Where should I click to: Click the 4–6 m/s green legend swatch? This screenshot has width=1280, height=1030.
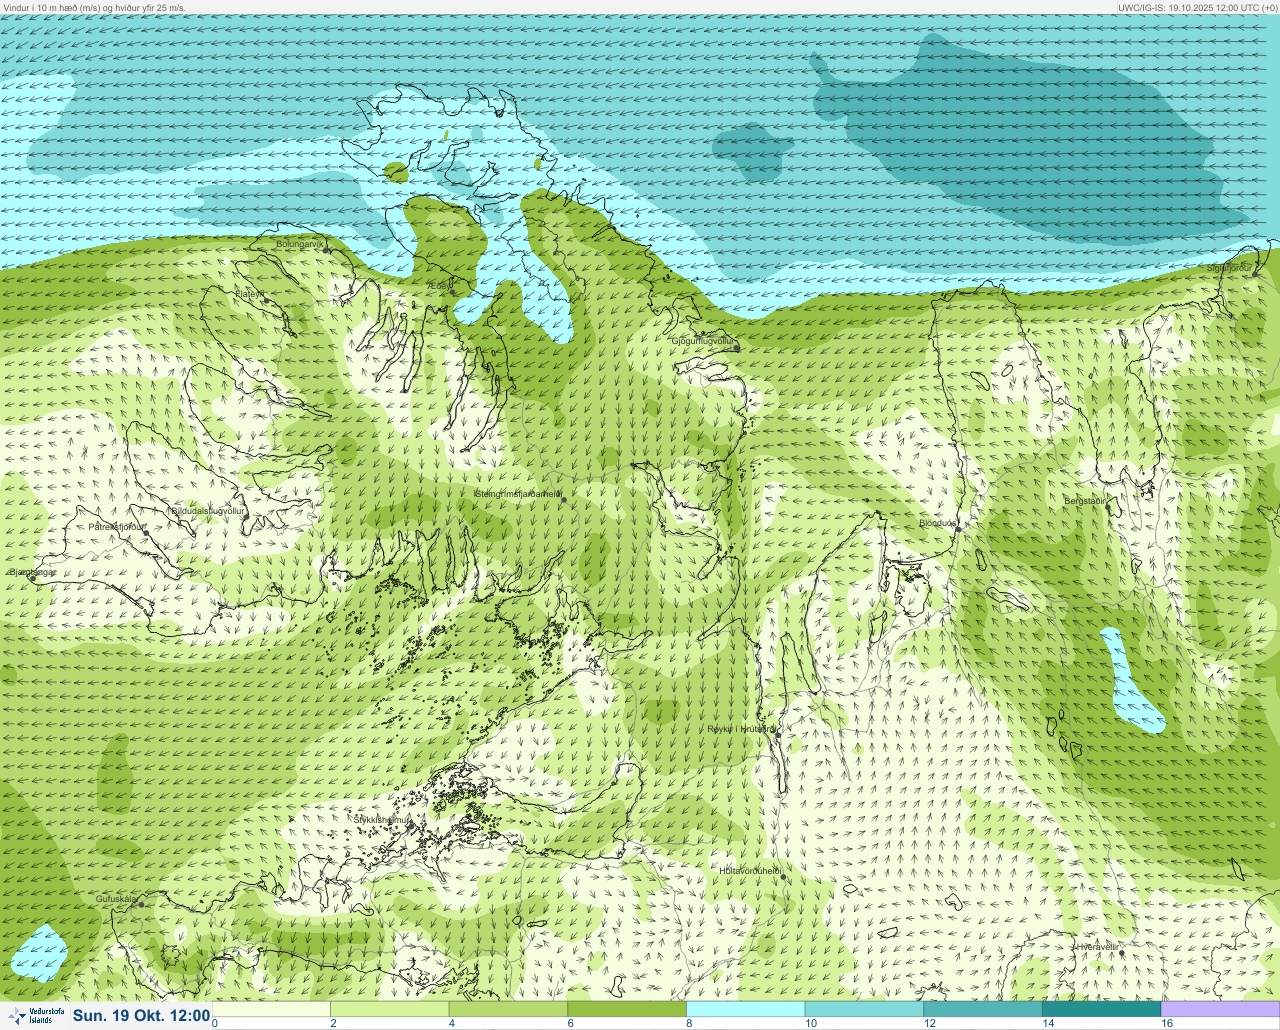point(508,1009)
